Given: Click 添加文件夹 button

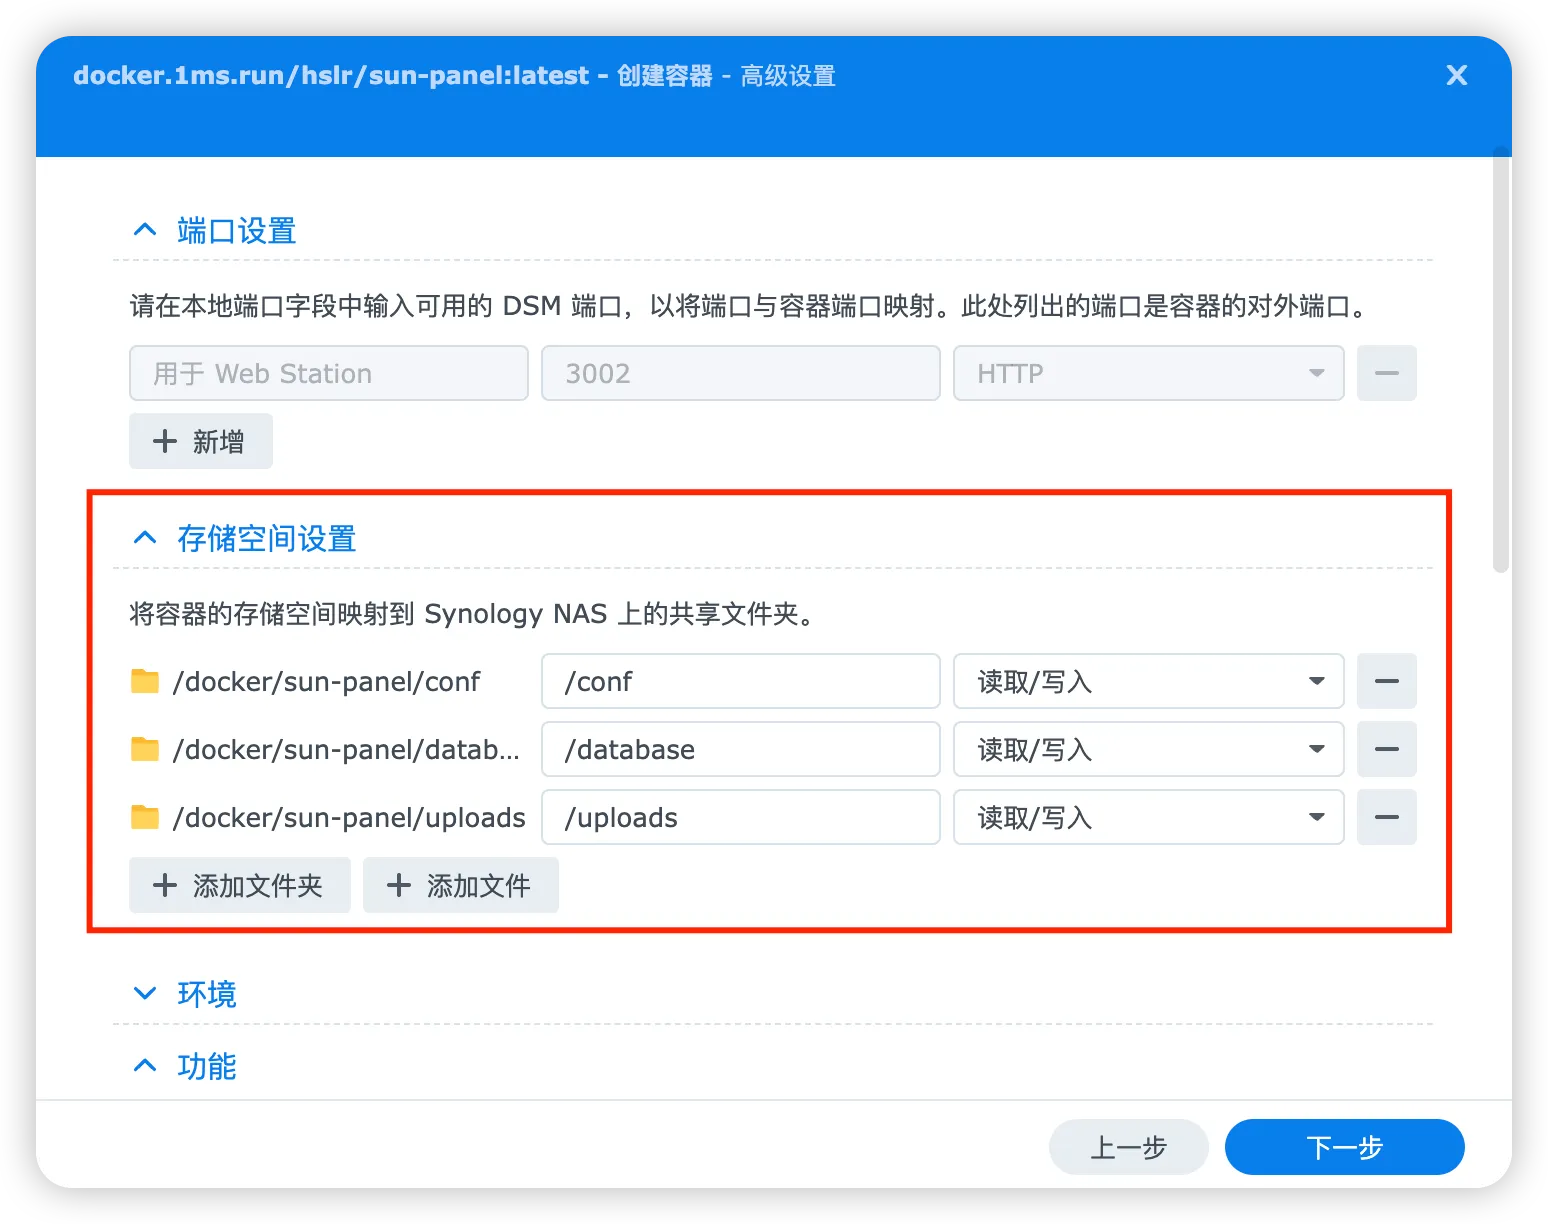Looking at the screenshot, I should click(239, 885).
